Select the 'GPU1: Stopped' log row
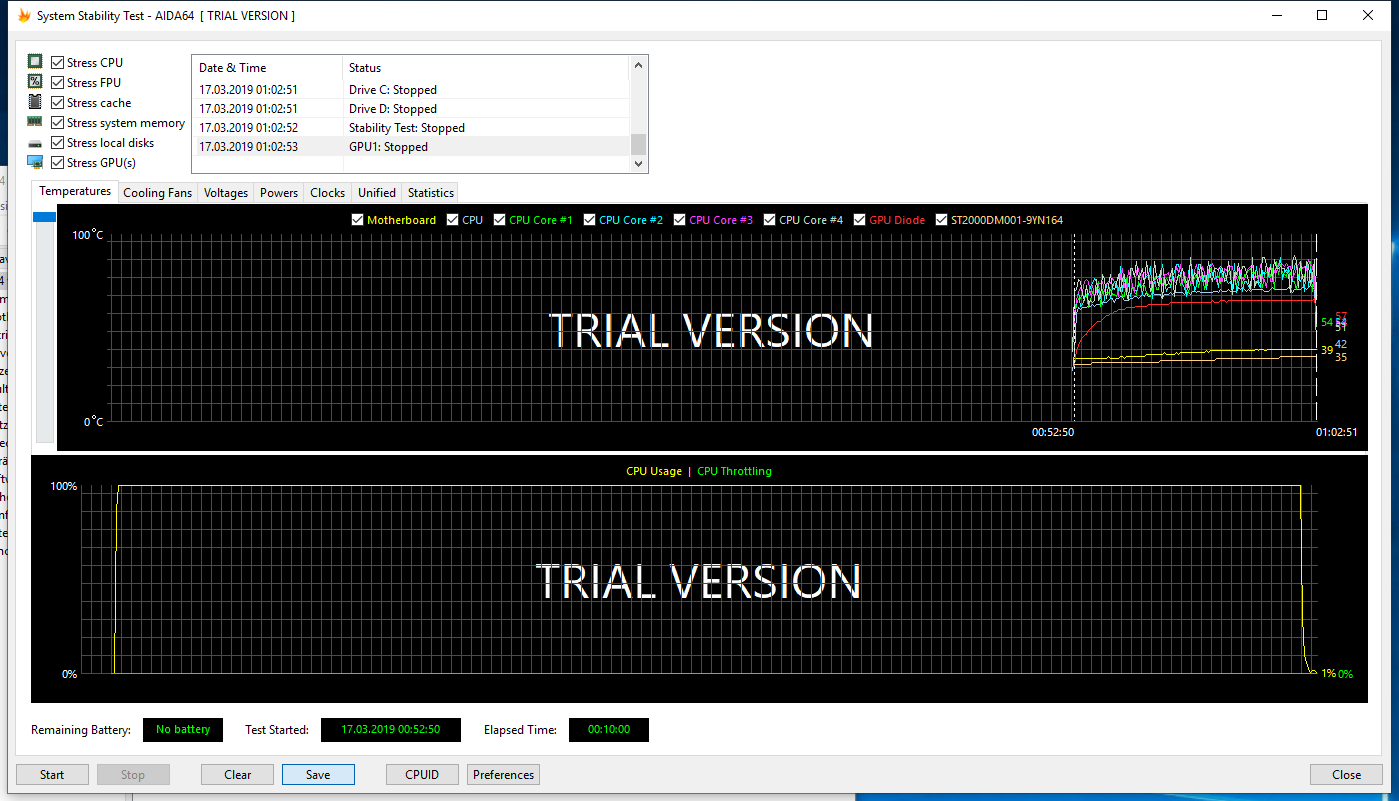 (x=411, y=147)
